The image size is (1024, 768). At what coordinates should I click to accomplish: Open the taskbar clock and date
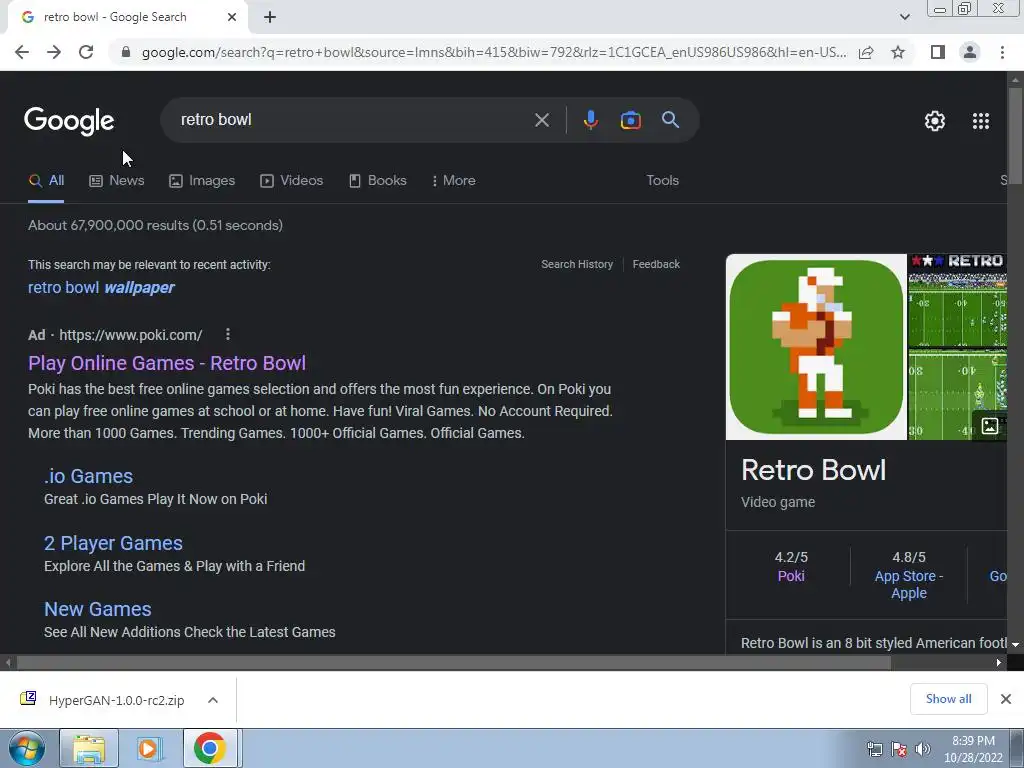[973, 749]
